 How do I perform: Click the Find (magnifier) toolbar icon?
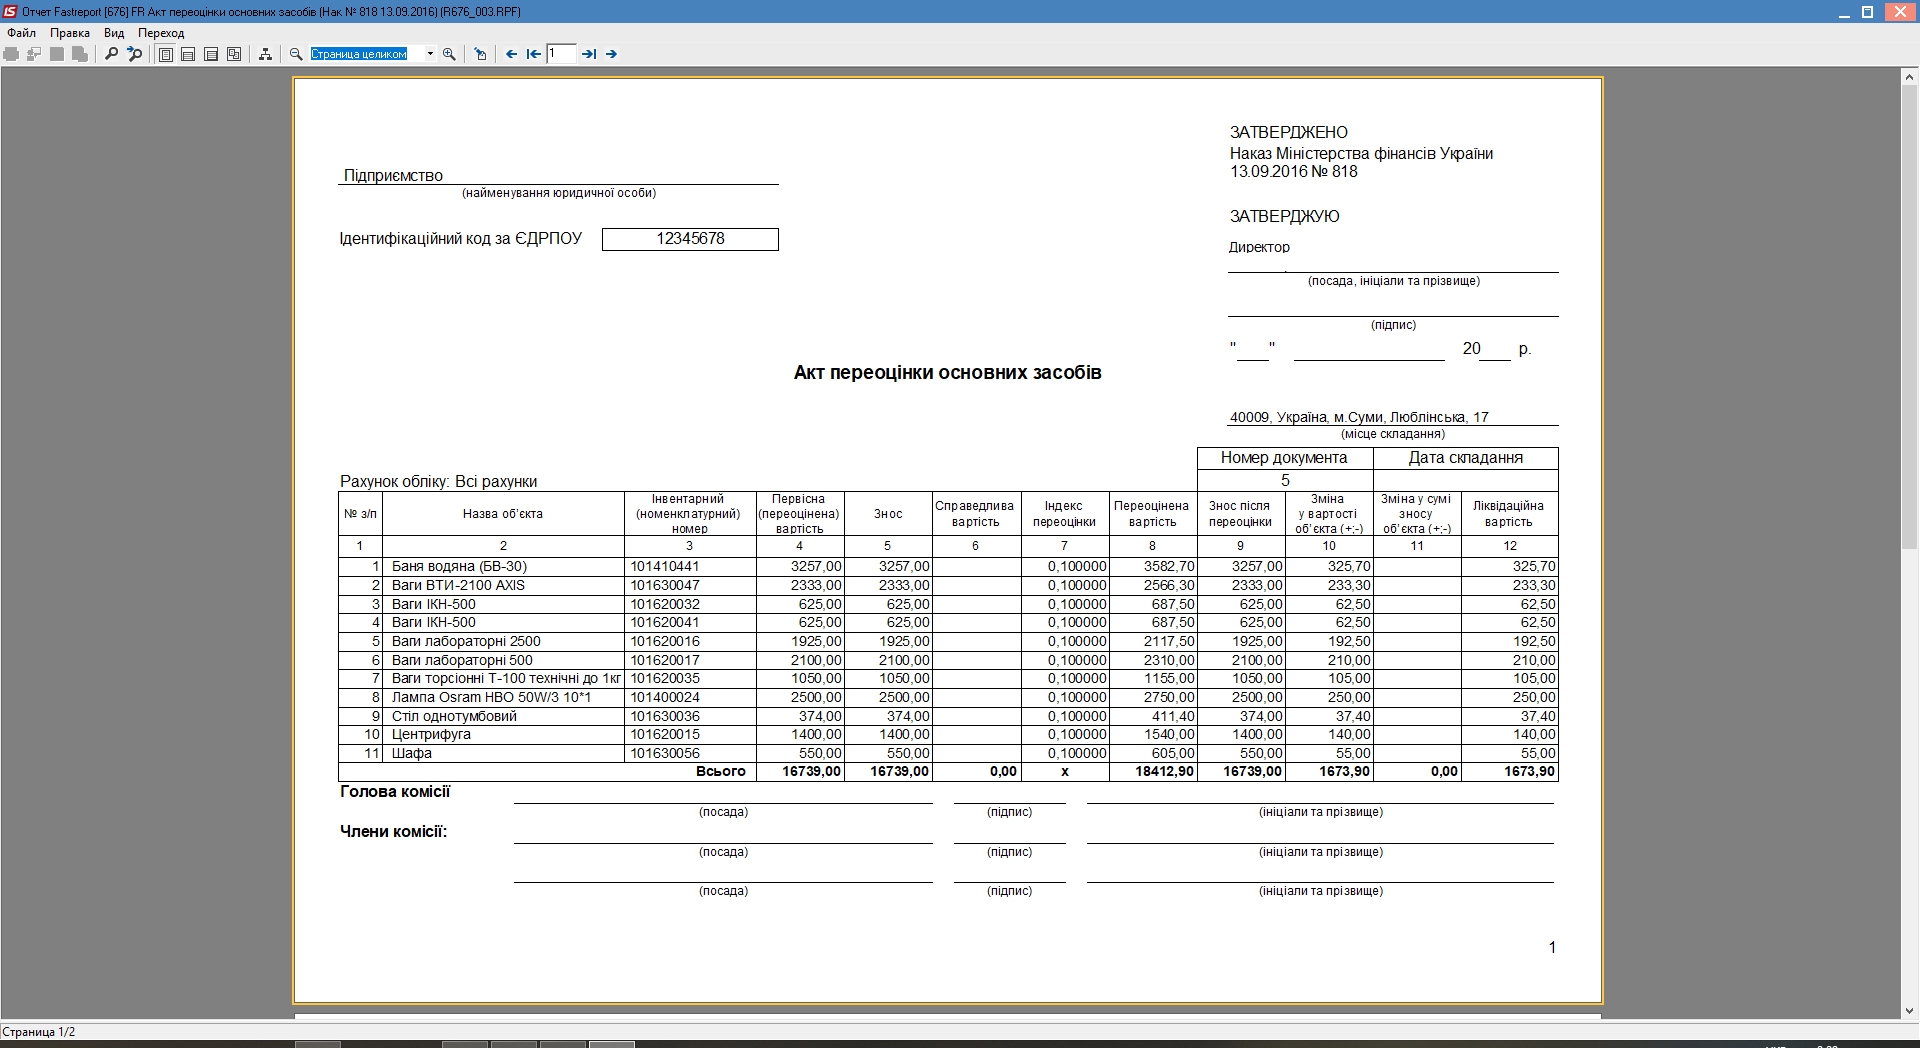pos(111,54)
